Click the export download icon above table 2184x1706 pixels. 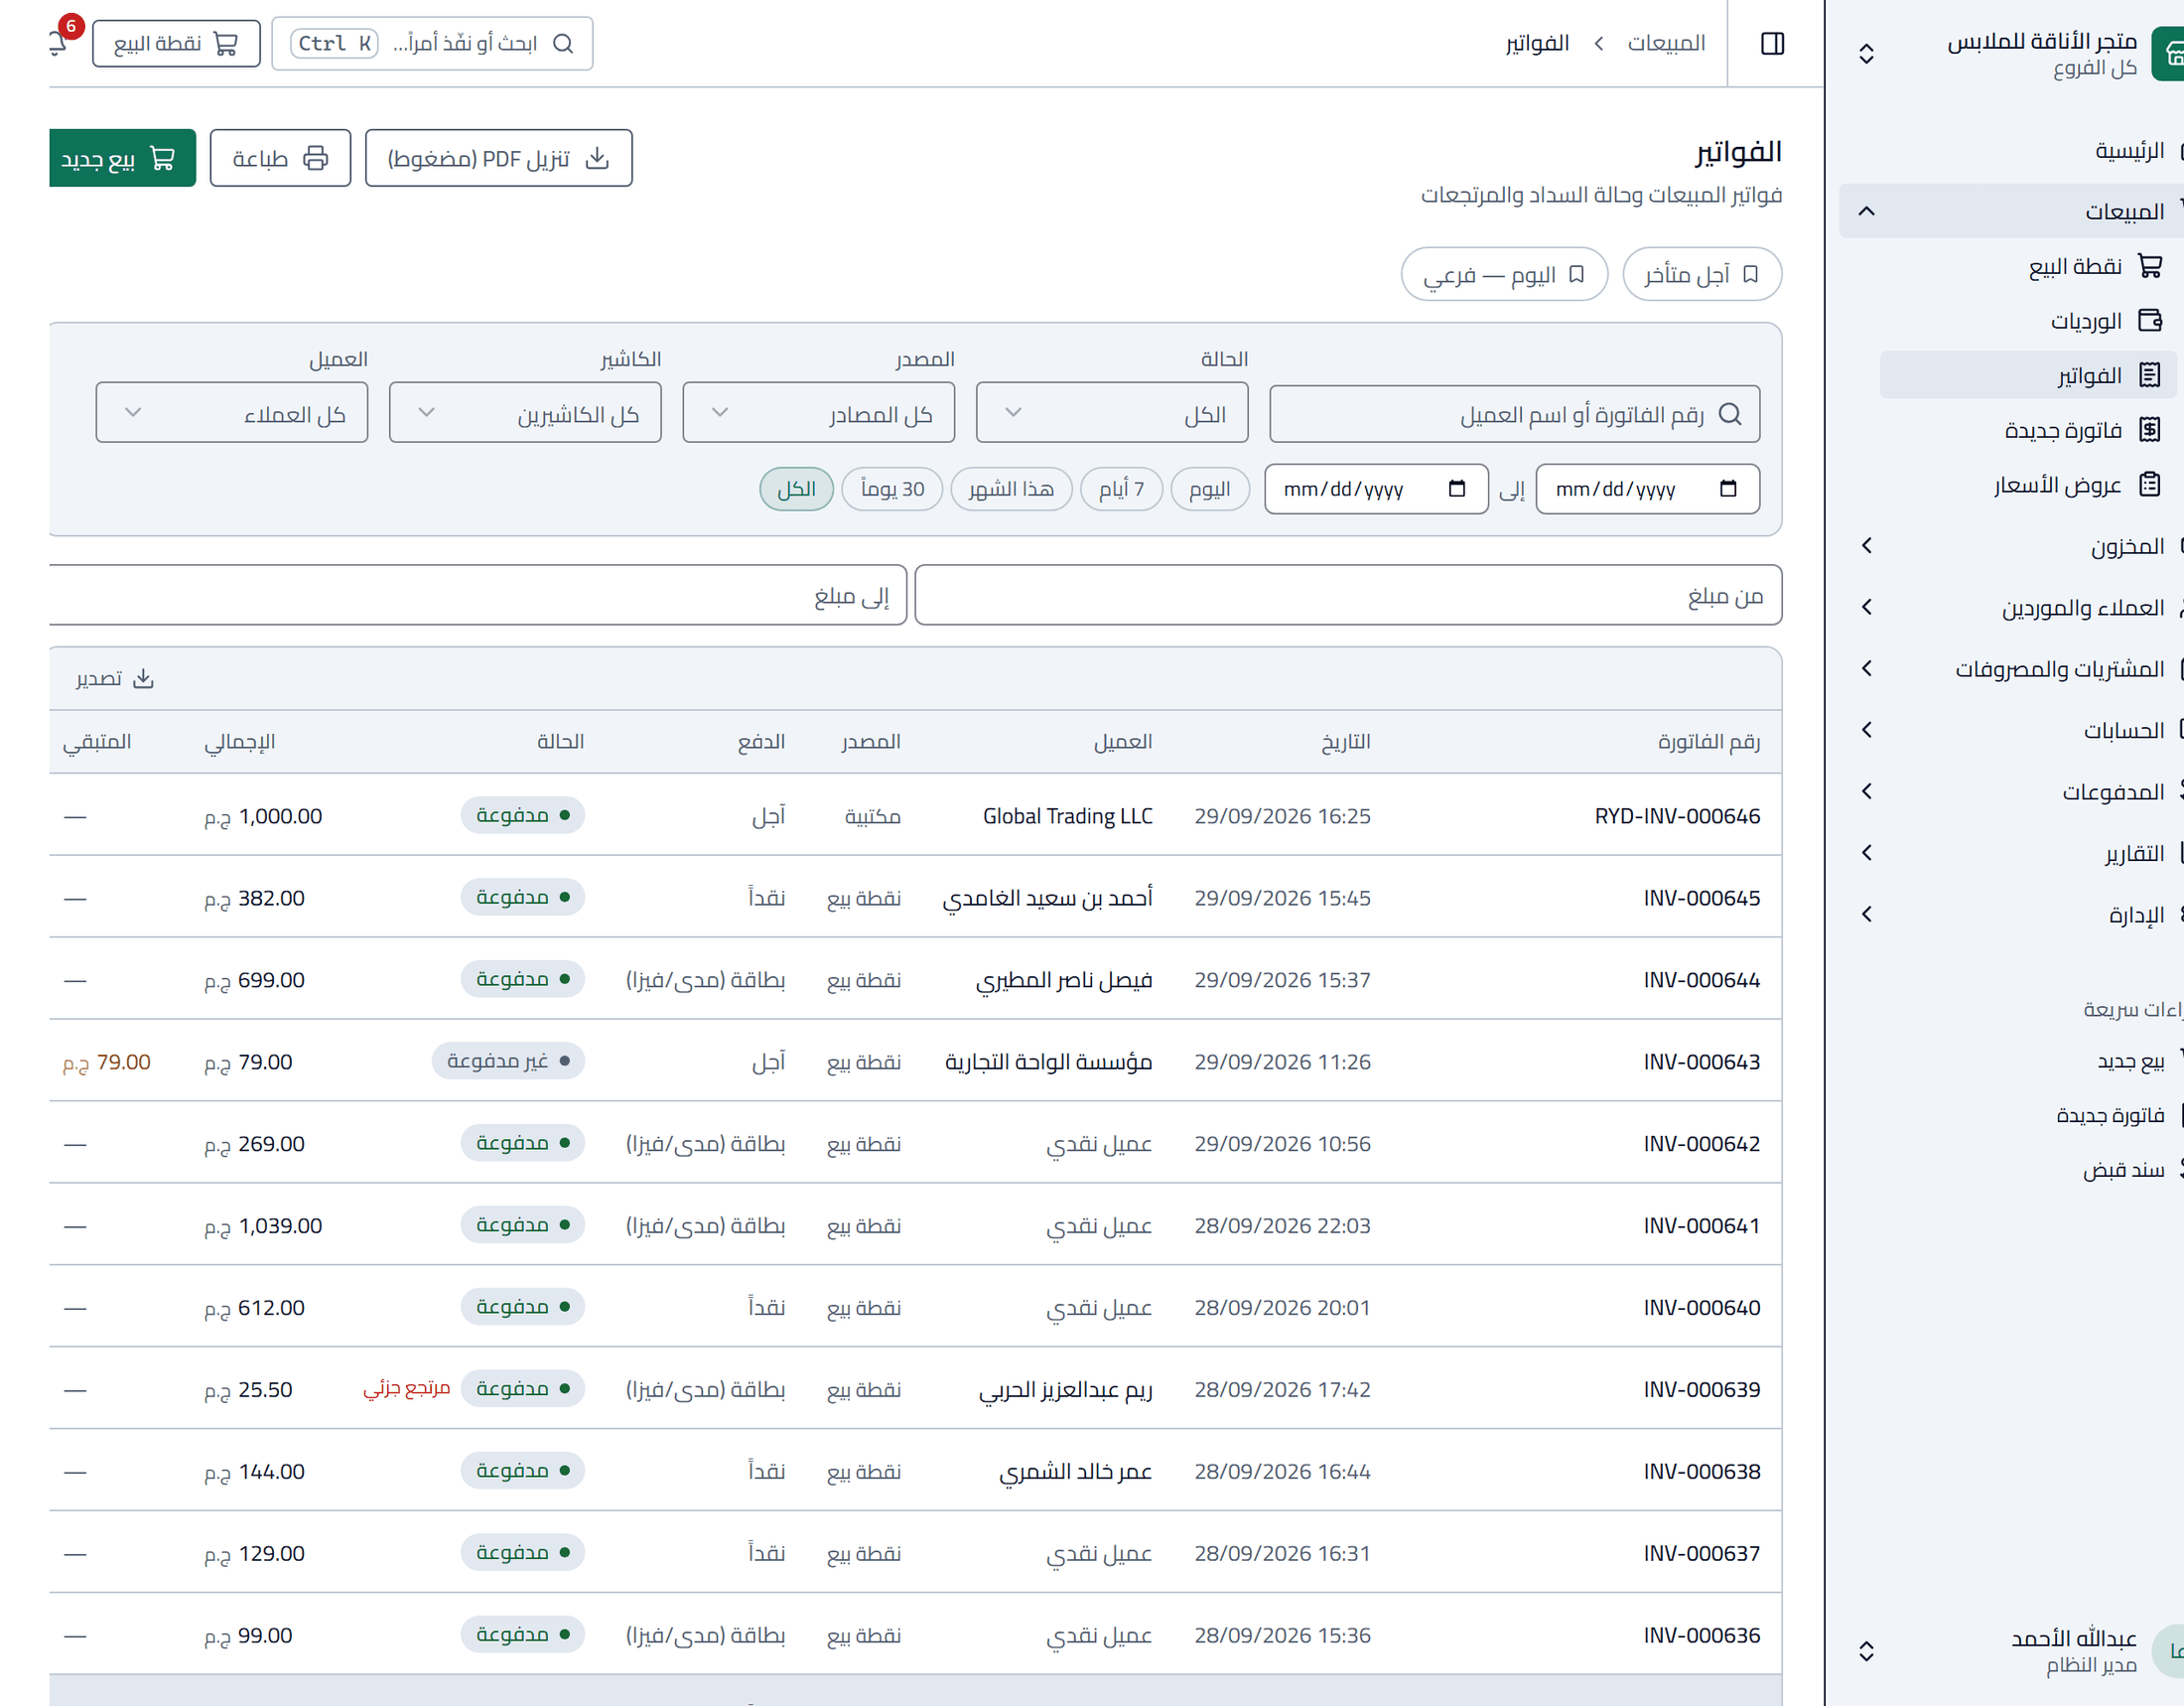144,679
